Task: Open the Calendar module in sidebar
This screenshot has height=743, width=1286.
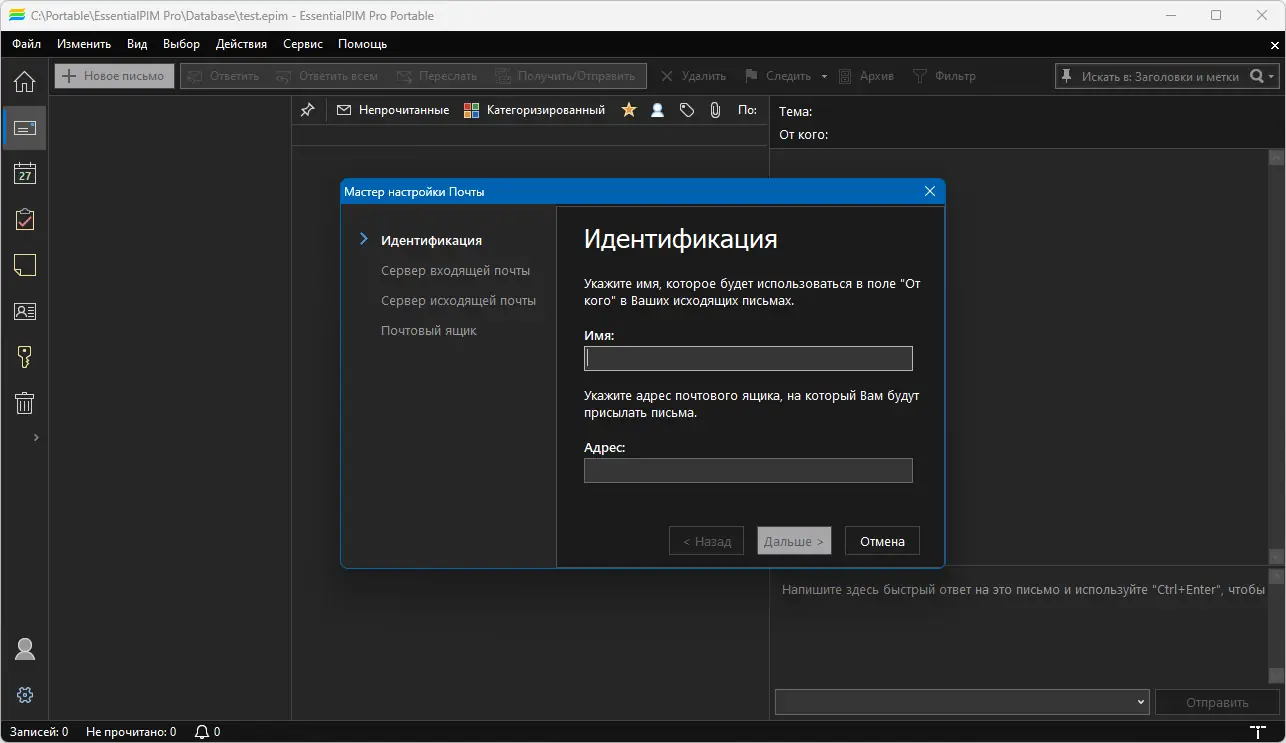Action: pos(24,173)
